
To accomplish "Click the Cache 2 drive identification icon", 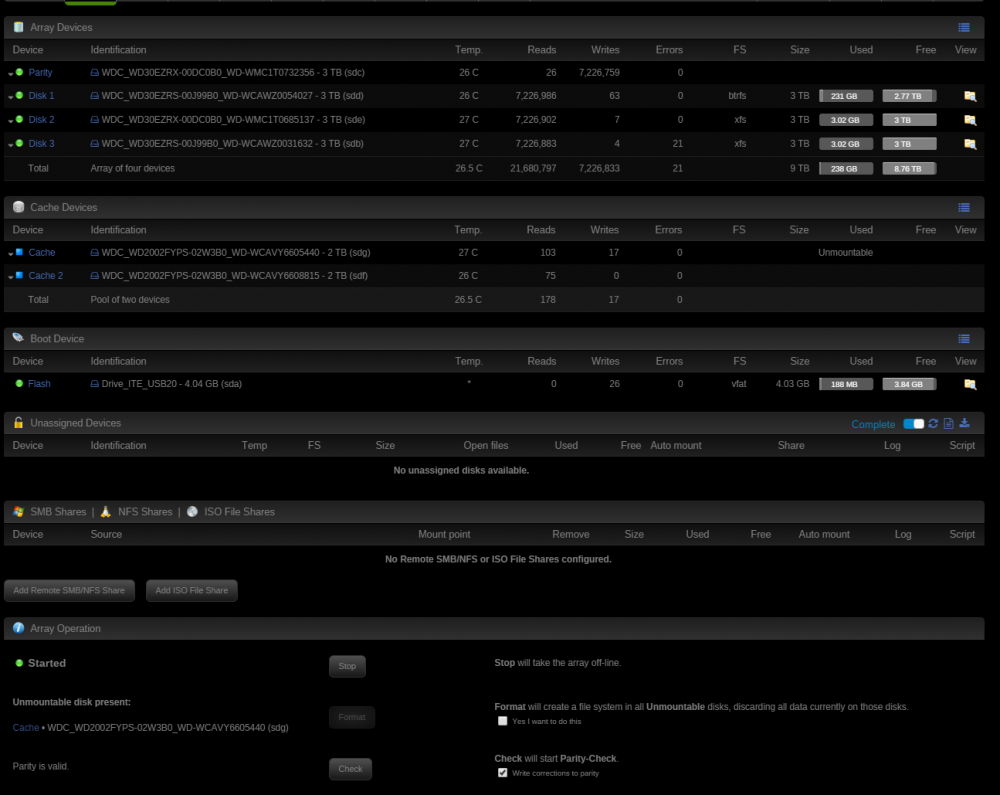I will 94,275.
